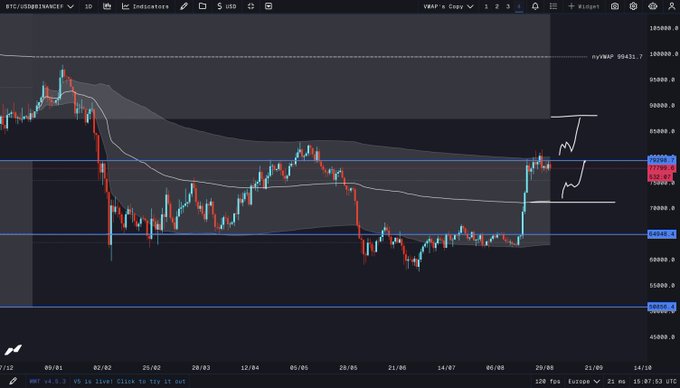This screenshot has height=388, width=680.
Task: Click the 05/05 date axis label
Action: [299, 368]
